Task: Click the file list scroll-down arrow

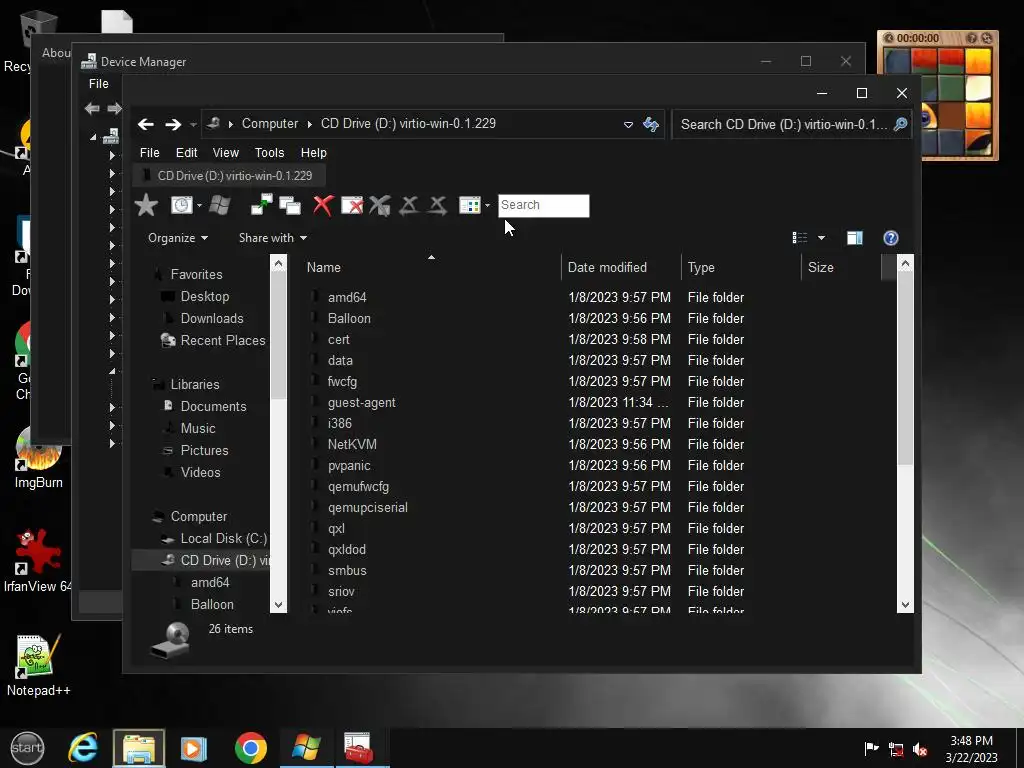Action: click(x=905, y=604)
